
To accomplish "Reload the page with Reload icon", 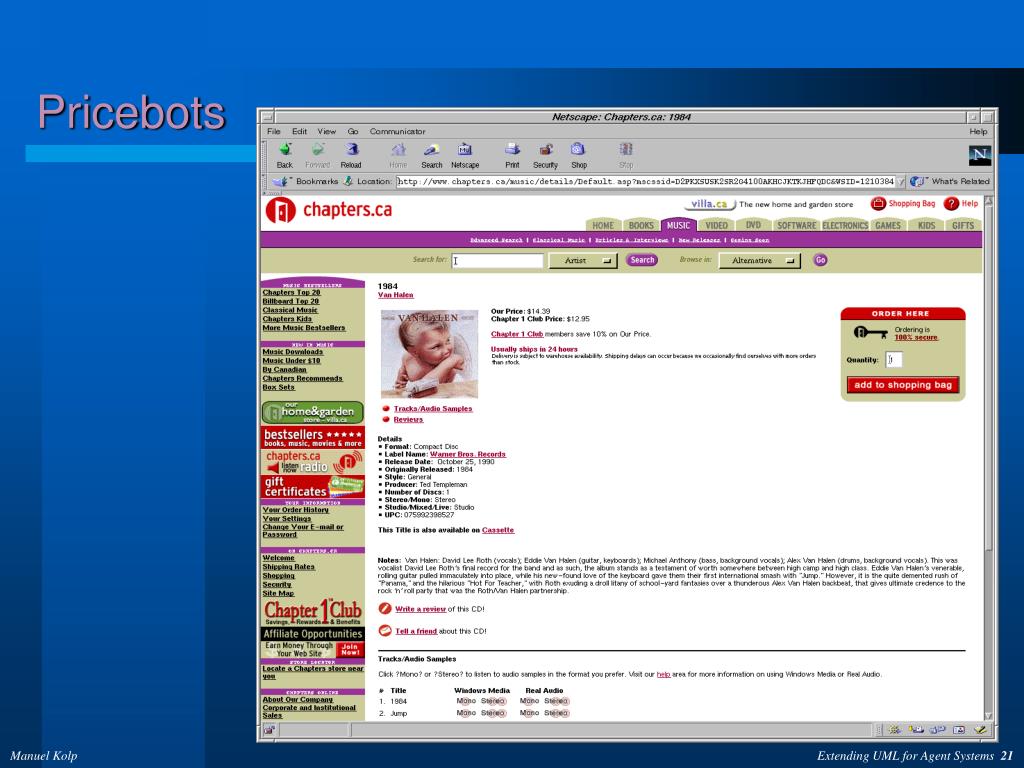I will pyautogui.click(x=351, y=150).
